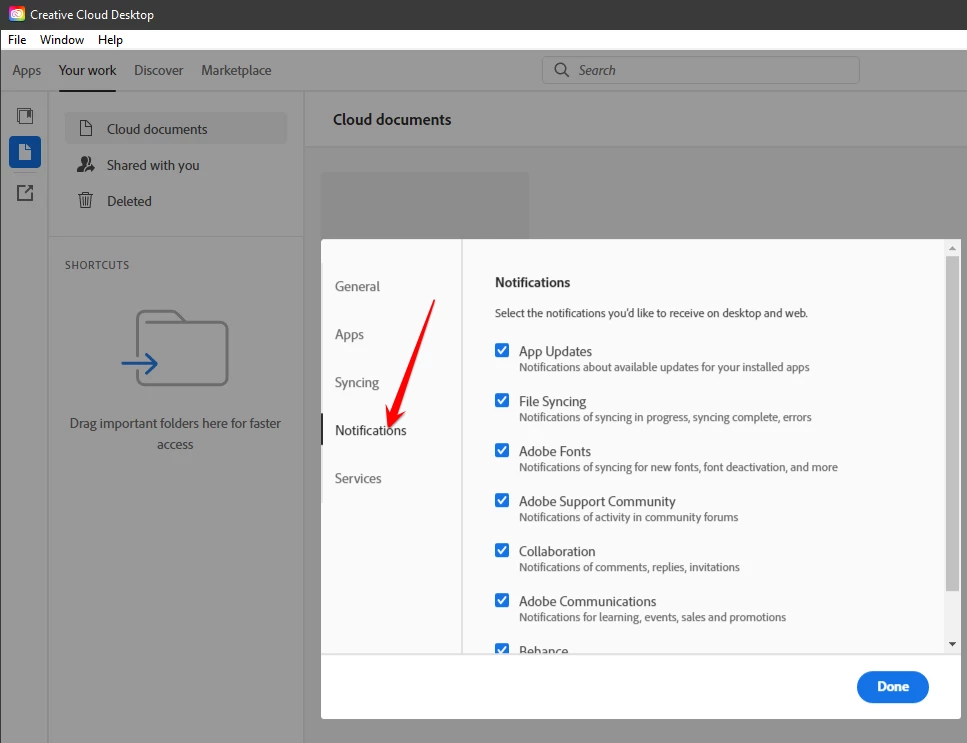This screenshot has height=743, width=967.
Task: Click the Notifications heading in dialog
Action: (532, 282)
